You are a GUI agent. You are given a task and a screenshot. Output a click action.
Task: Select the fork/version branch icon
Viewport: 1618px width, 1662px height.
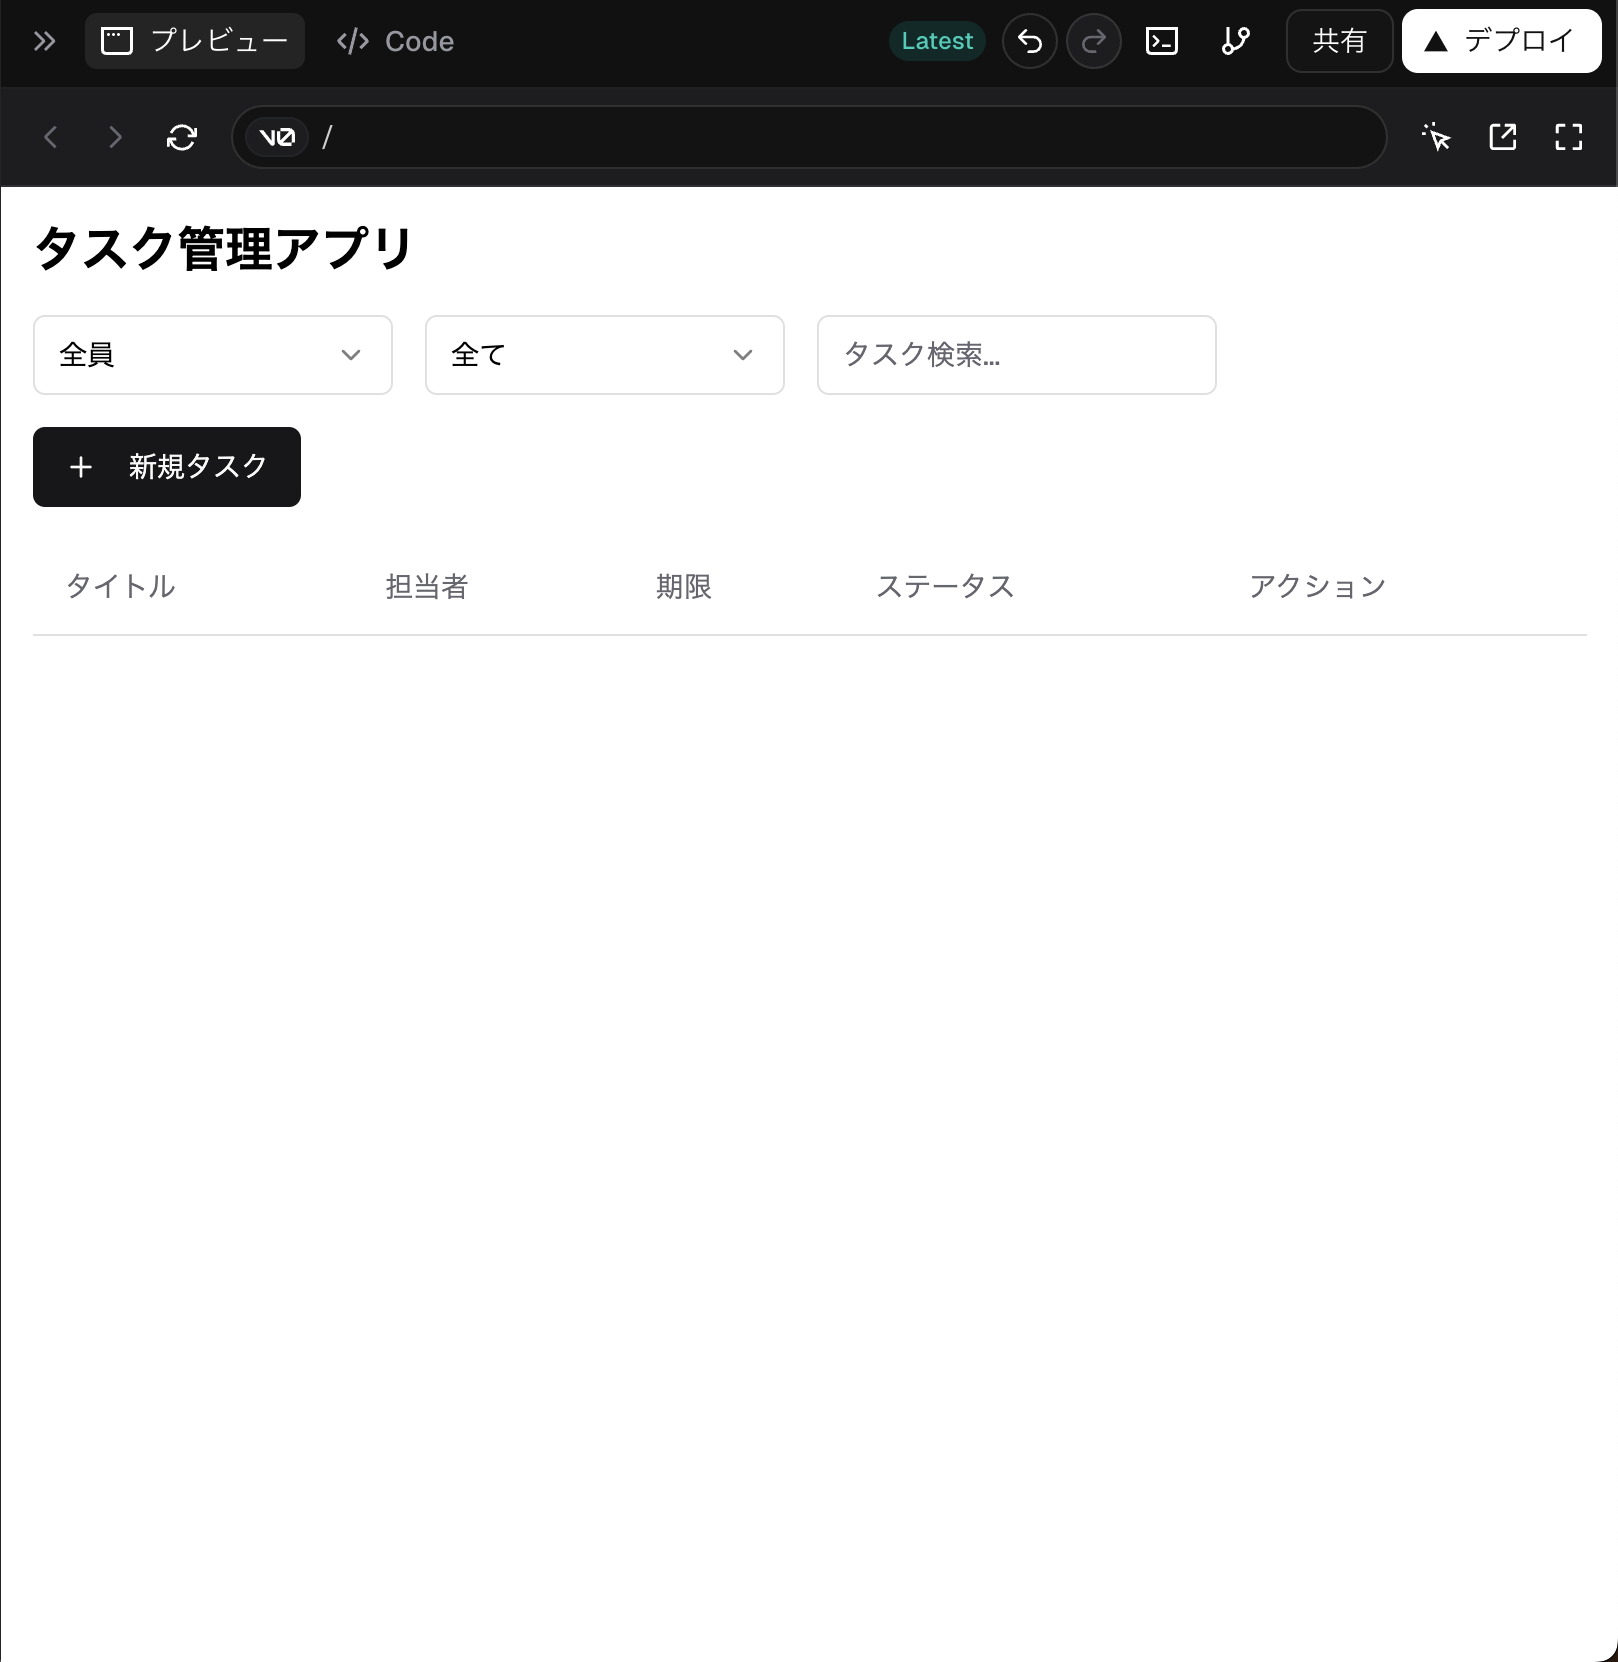coord(1236,41)
